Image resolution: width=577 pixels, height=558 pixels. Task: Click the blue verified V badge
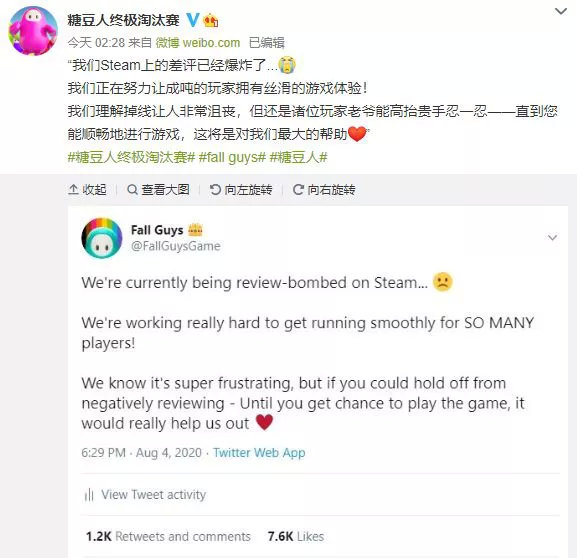coord(192,20)
